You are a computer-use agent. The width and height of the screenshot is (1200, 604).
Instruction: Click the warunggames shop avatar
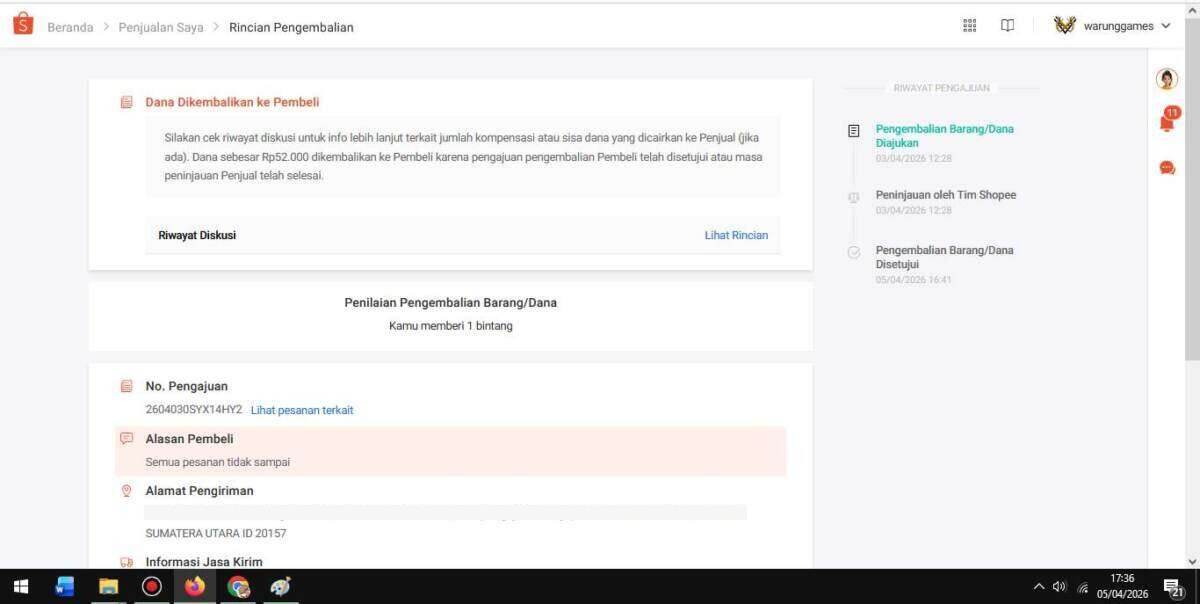coord(1064,26)
